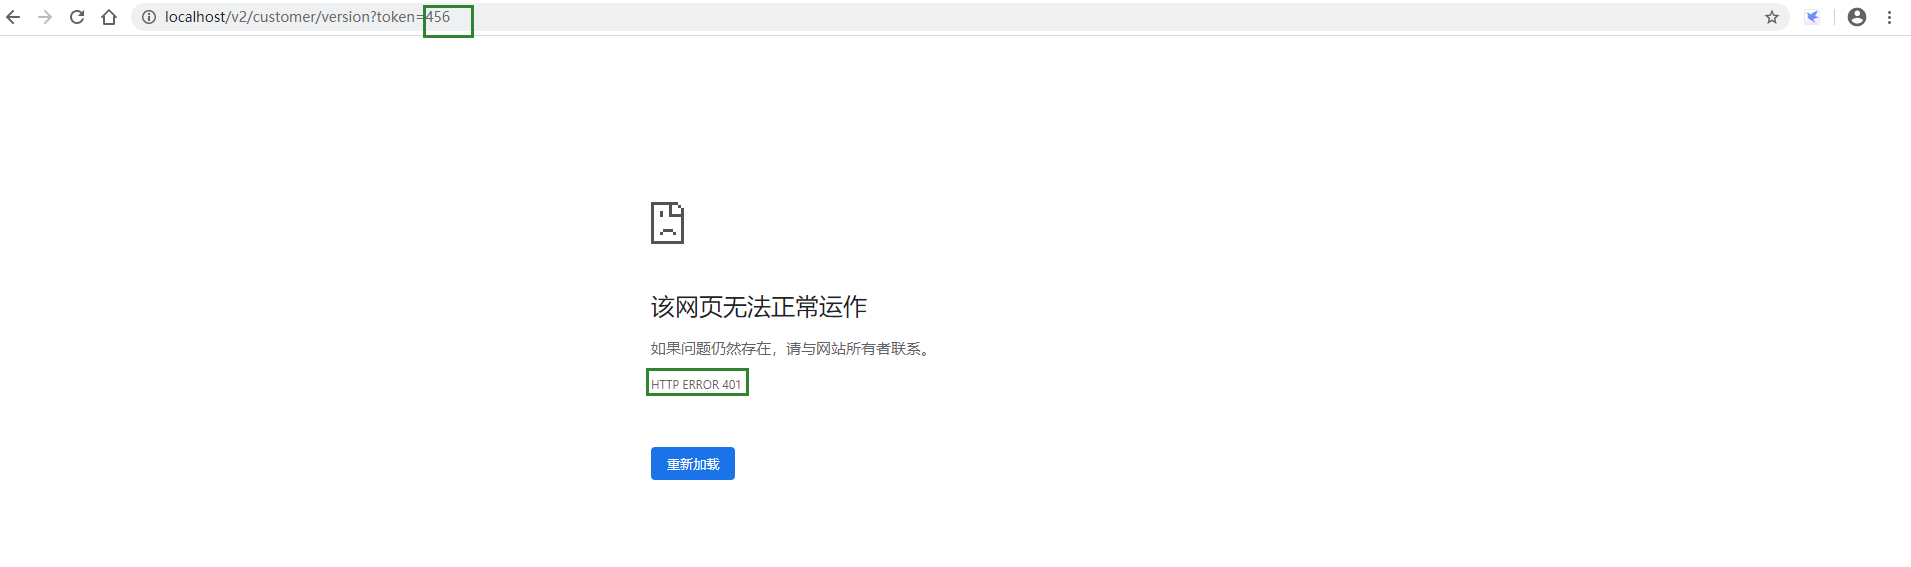Open the user profile avatar
The image size is (1911, 567).
[1857, 17]
